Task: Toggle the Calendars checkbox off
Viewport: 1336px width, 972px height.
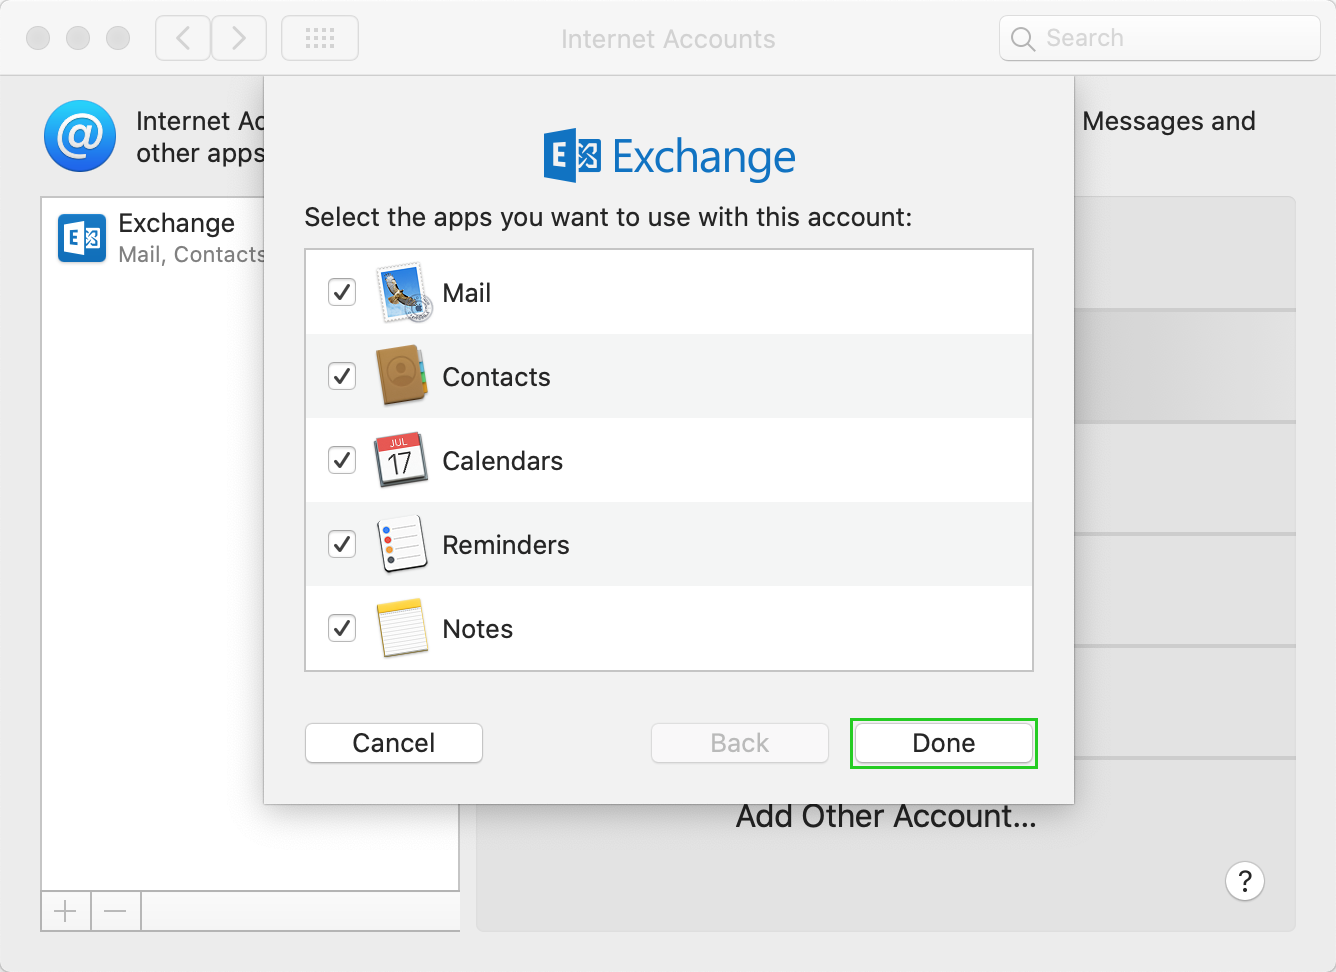Action: click(342, 460)
